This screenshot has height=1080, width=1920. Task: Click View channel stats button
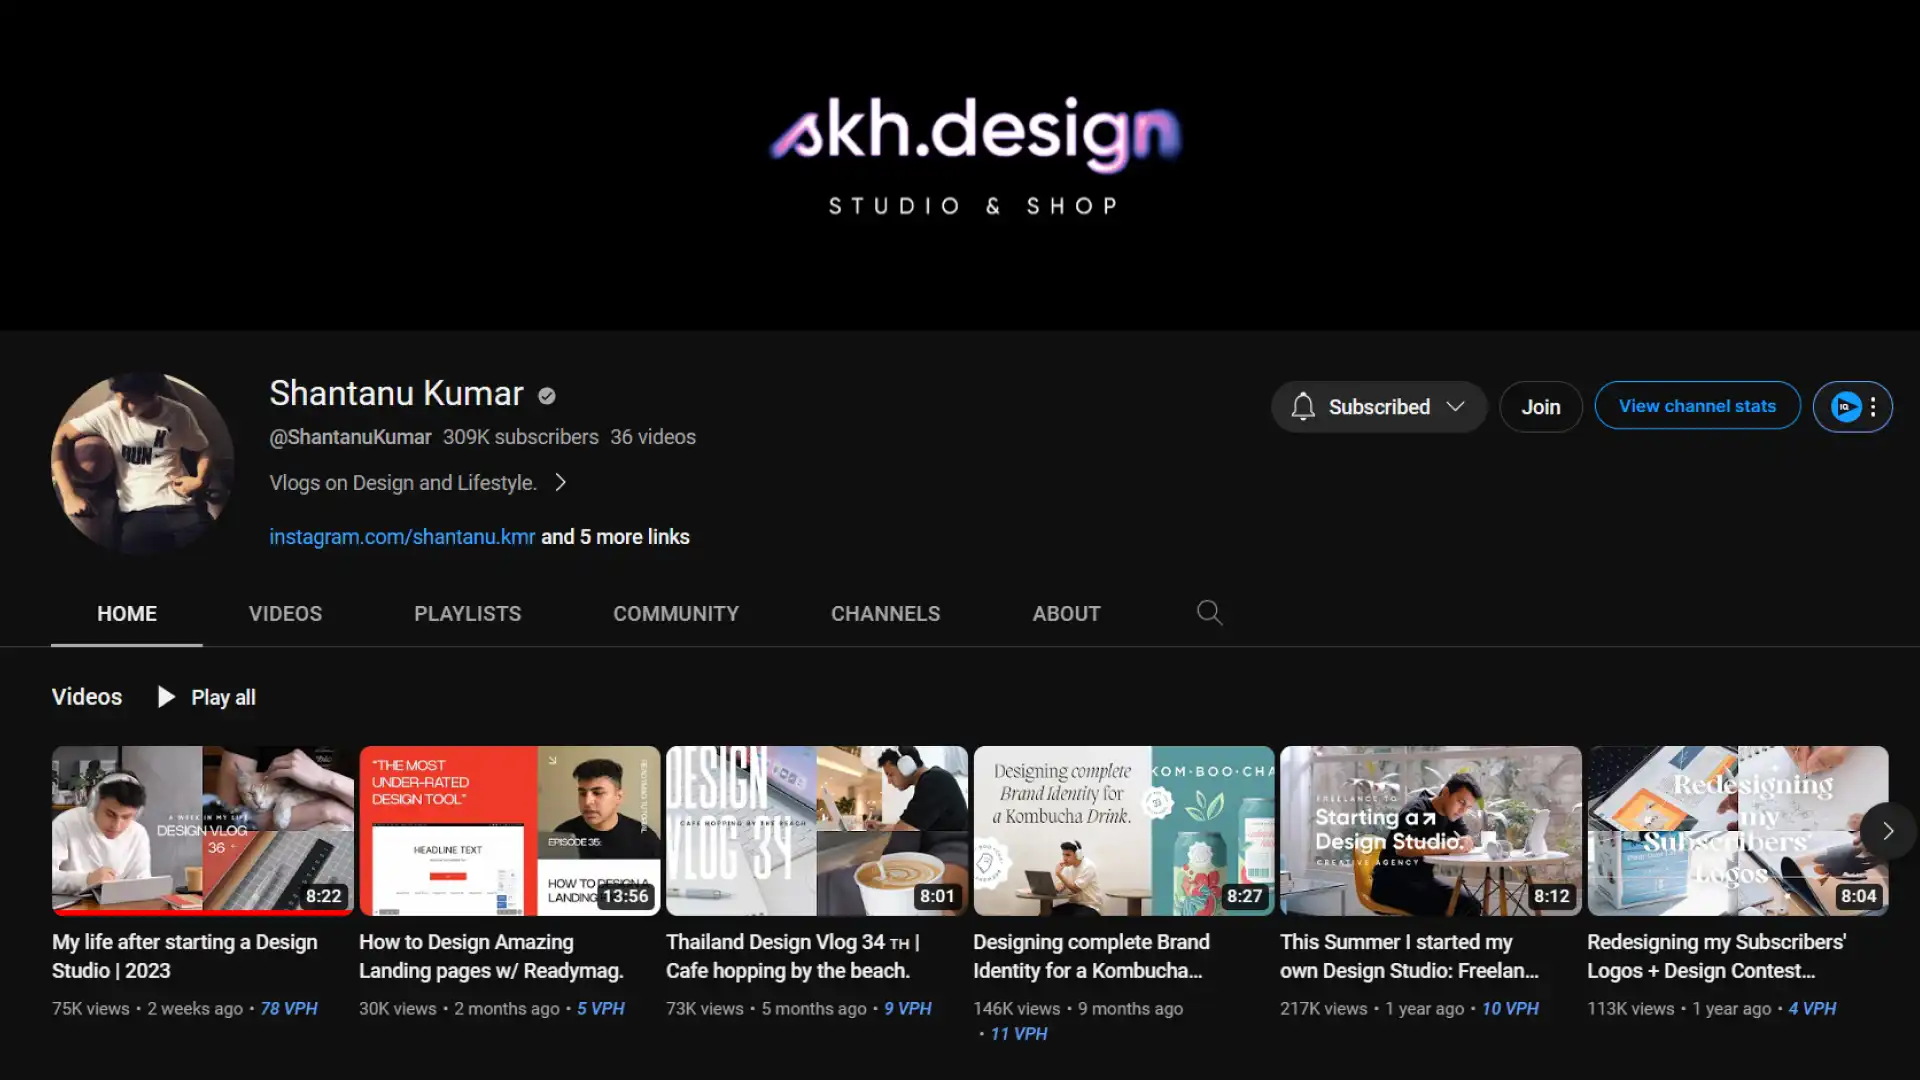[1697, 406]
